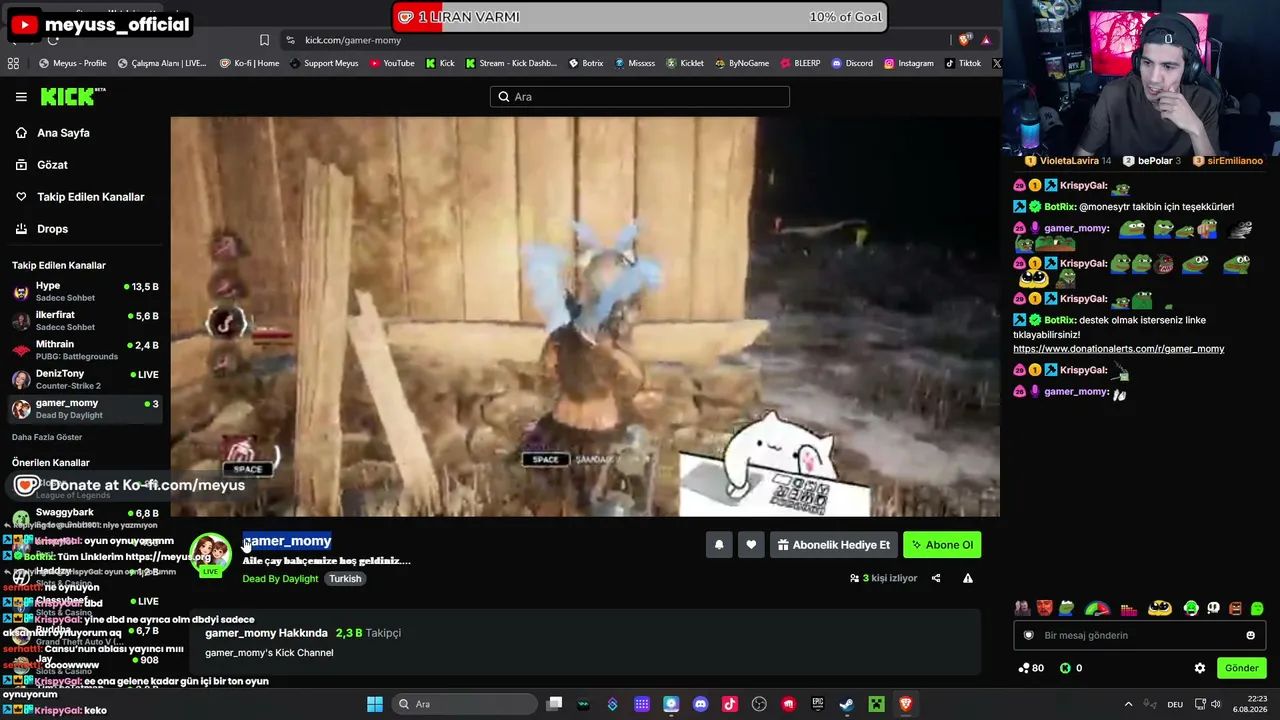Open Epic Games Launcher from taskbar
Screen dimensions: 1280x720
[x=818, y=704]
